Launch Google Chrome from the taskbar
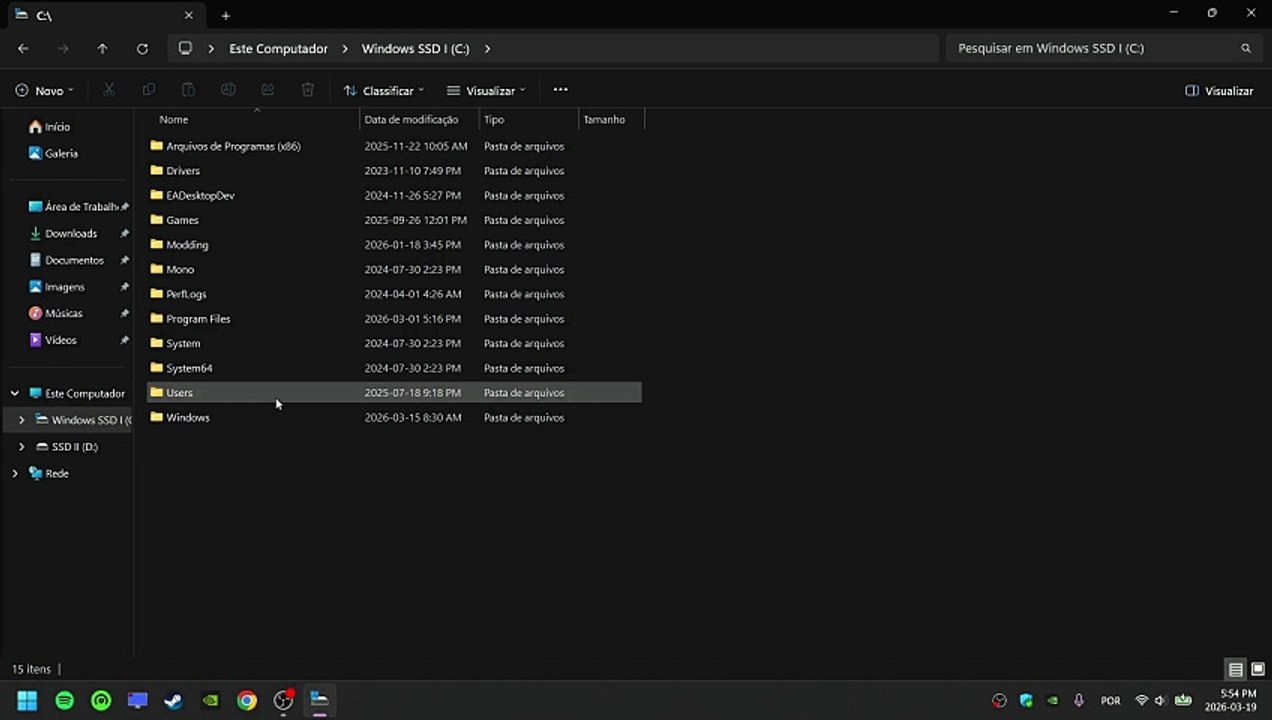The height and width of the screenshot is (720, 1272). tap(247, 701)
